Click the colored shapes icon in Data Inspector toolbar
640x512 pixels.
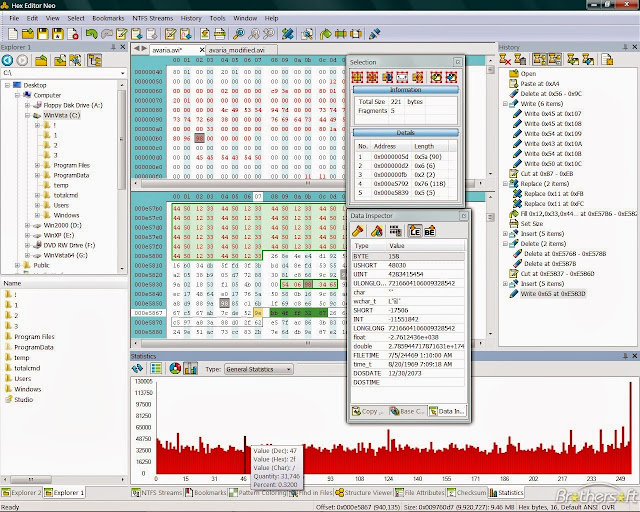(x=377, y=231)
